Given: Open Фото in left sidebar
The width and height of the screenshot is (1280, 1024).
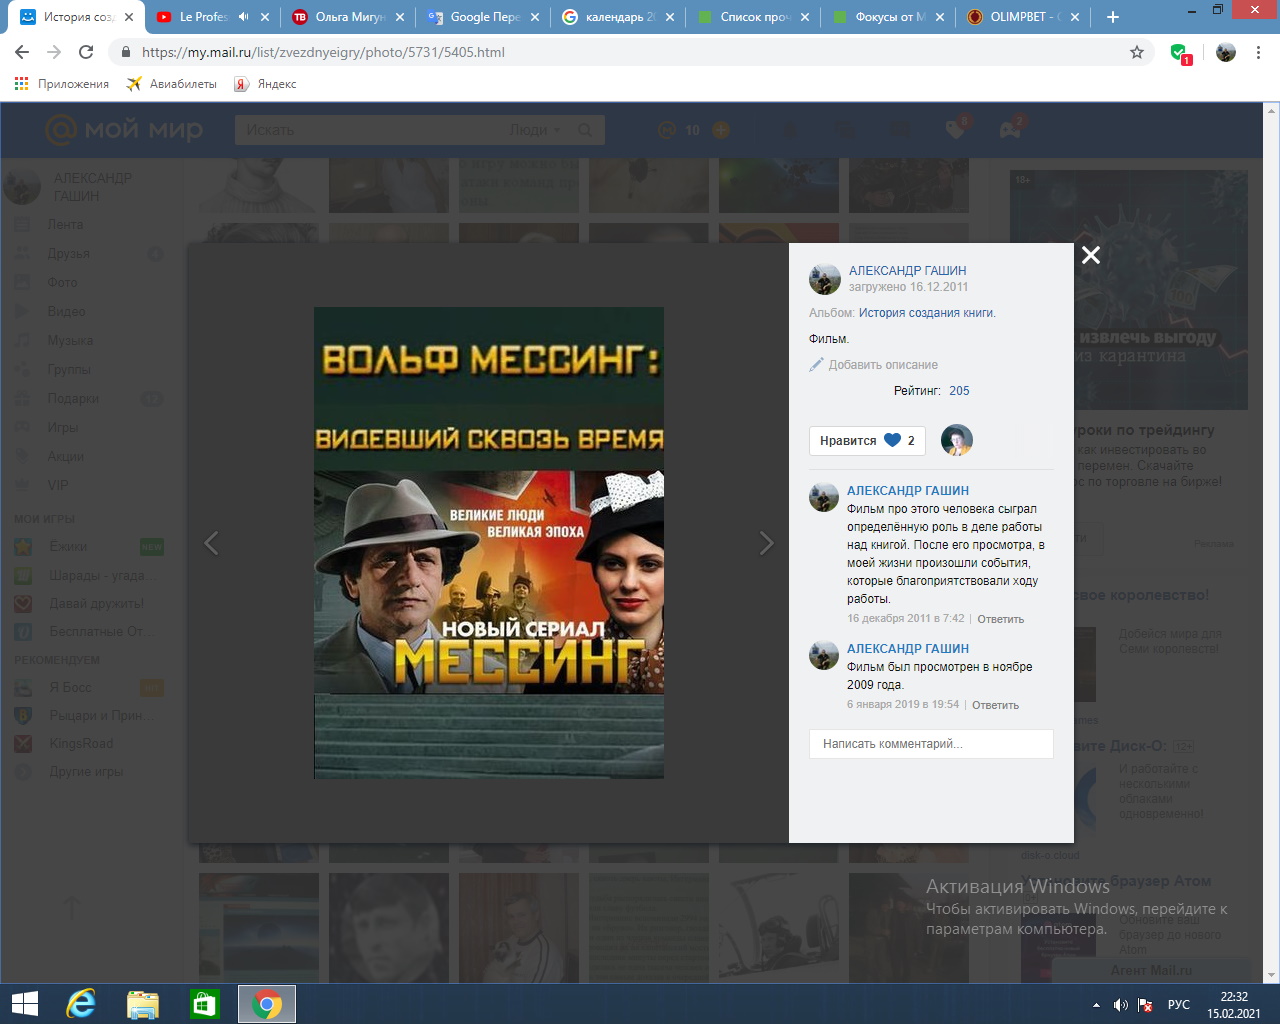Looking at the screenshot, I should [x=62, y=283].
